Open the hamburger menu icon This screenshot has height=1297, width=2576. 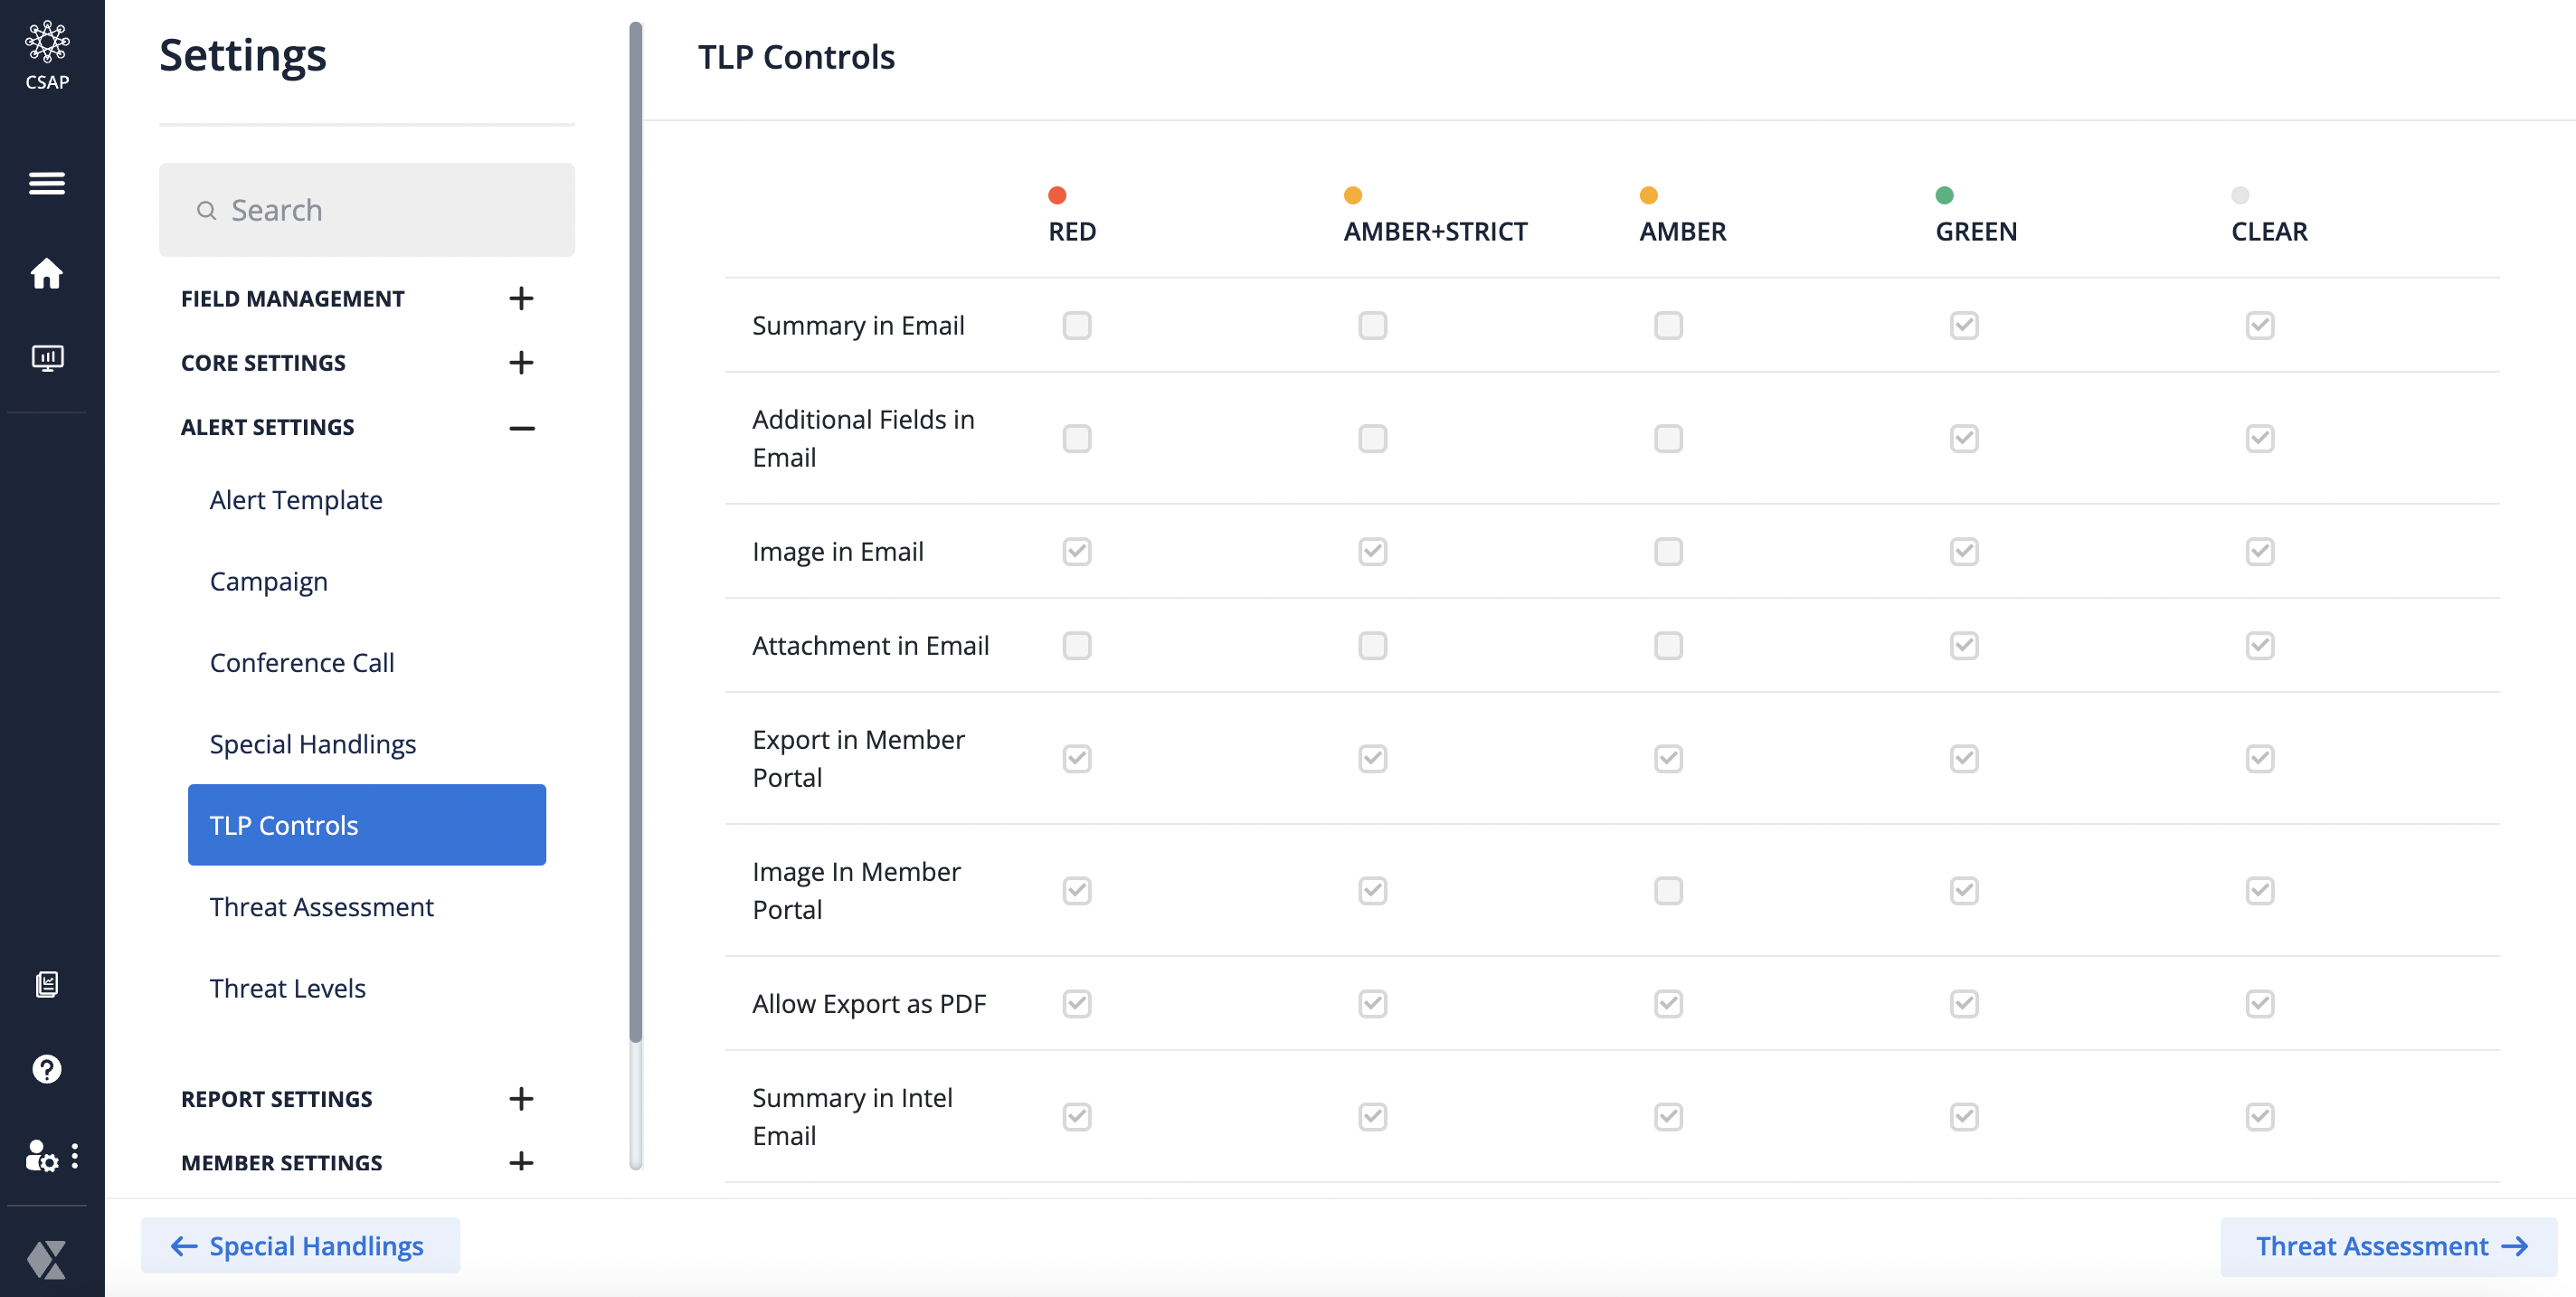(47, 183)
